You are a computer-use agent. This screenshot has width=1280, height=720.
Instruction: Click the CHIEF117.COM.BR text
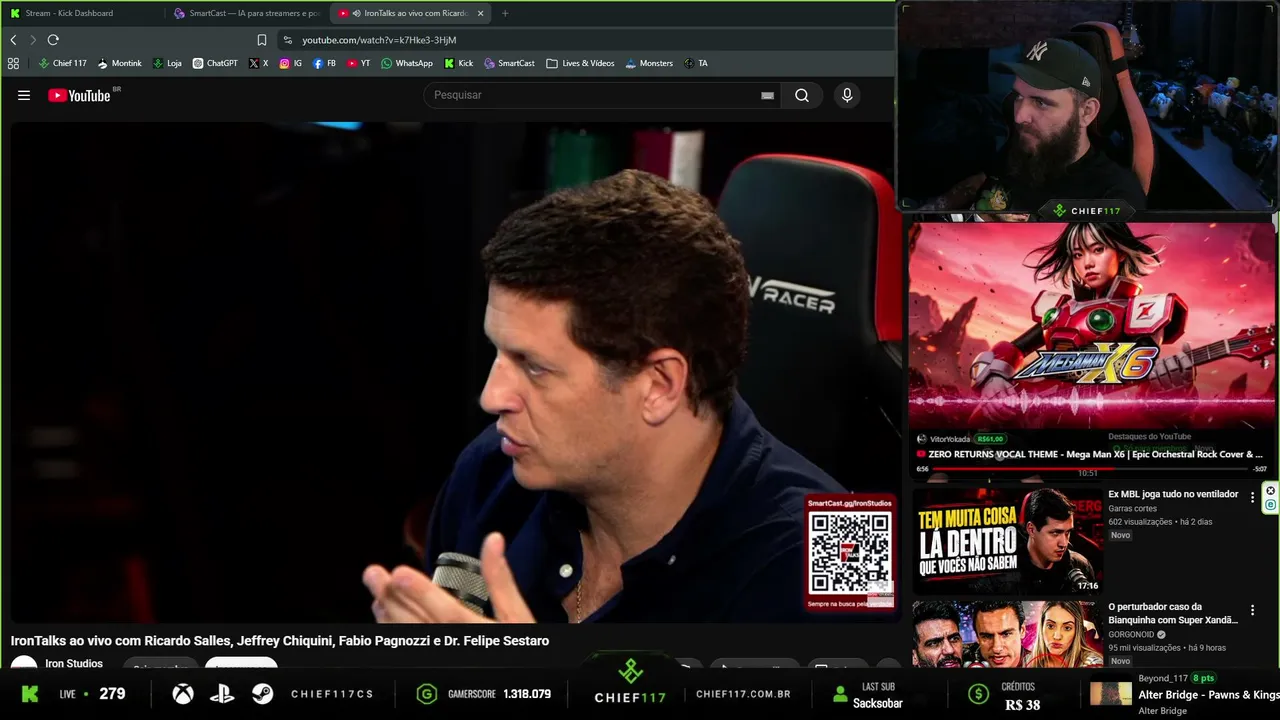(743, 694)
